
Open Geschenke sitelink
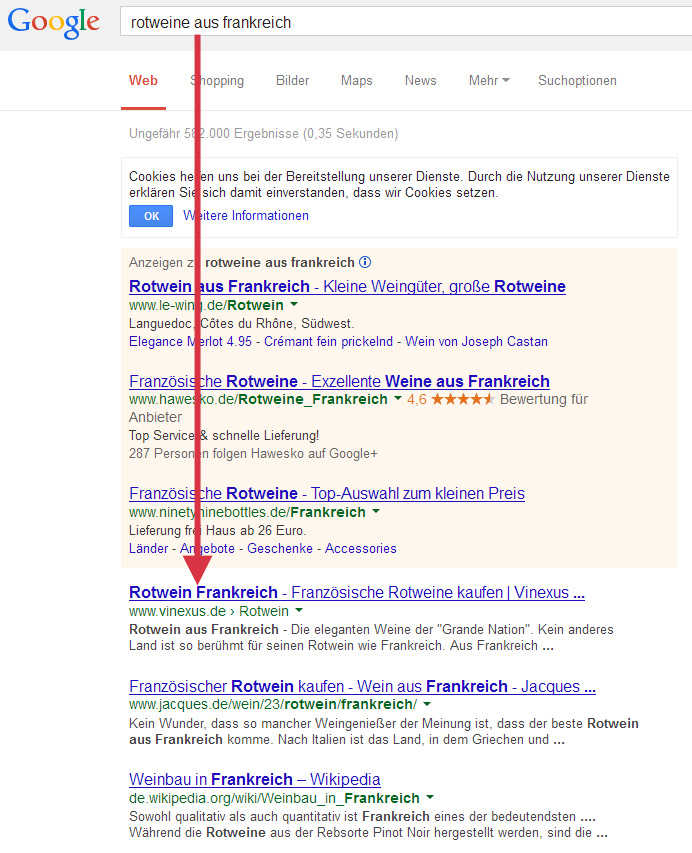click(x=280, y=548)
